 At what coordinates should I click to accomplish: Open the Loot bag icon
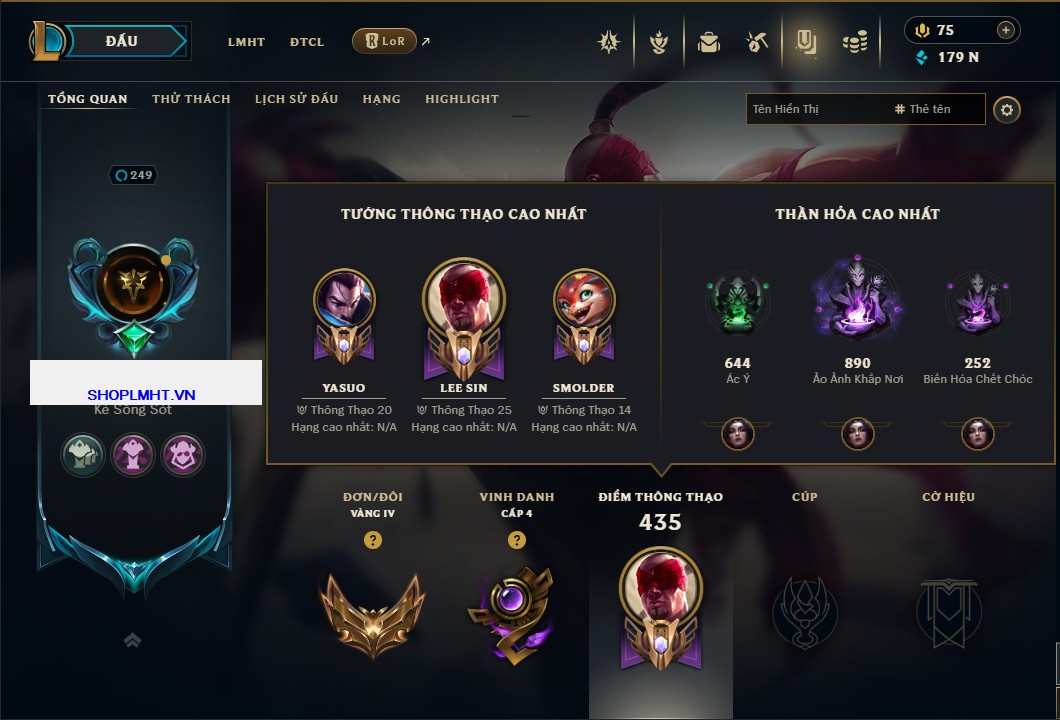click(708, 43)
